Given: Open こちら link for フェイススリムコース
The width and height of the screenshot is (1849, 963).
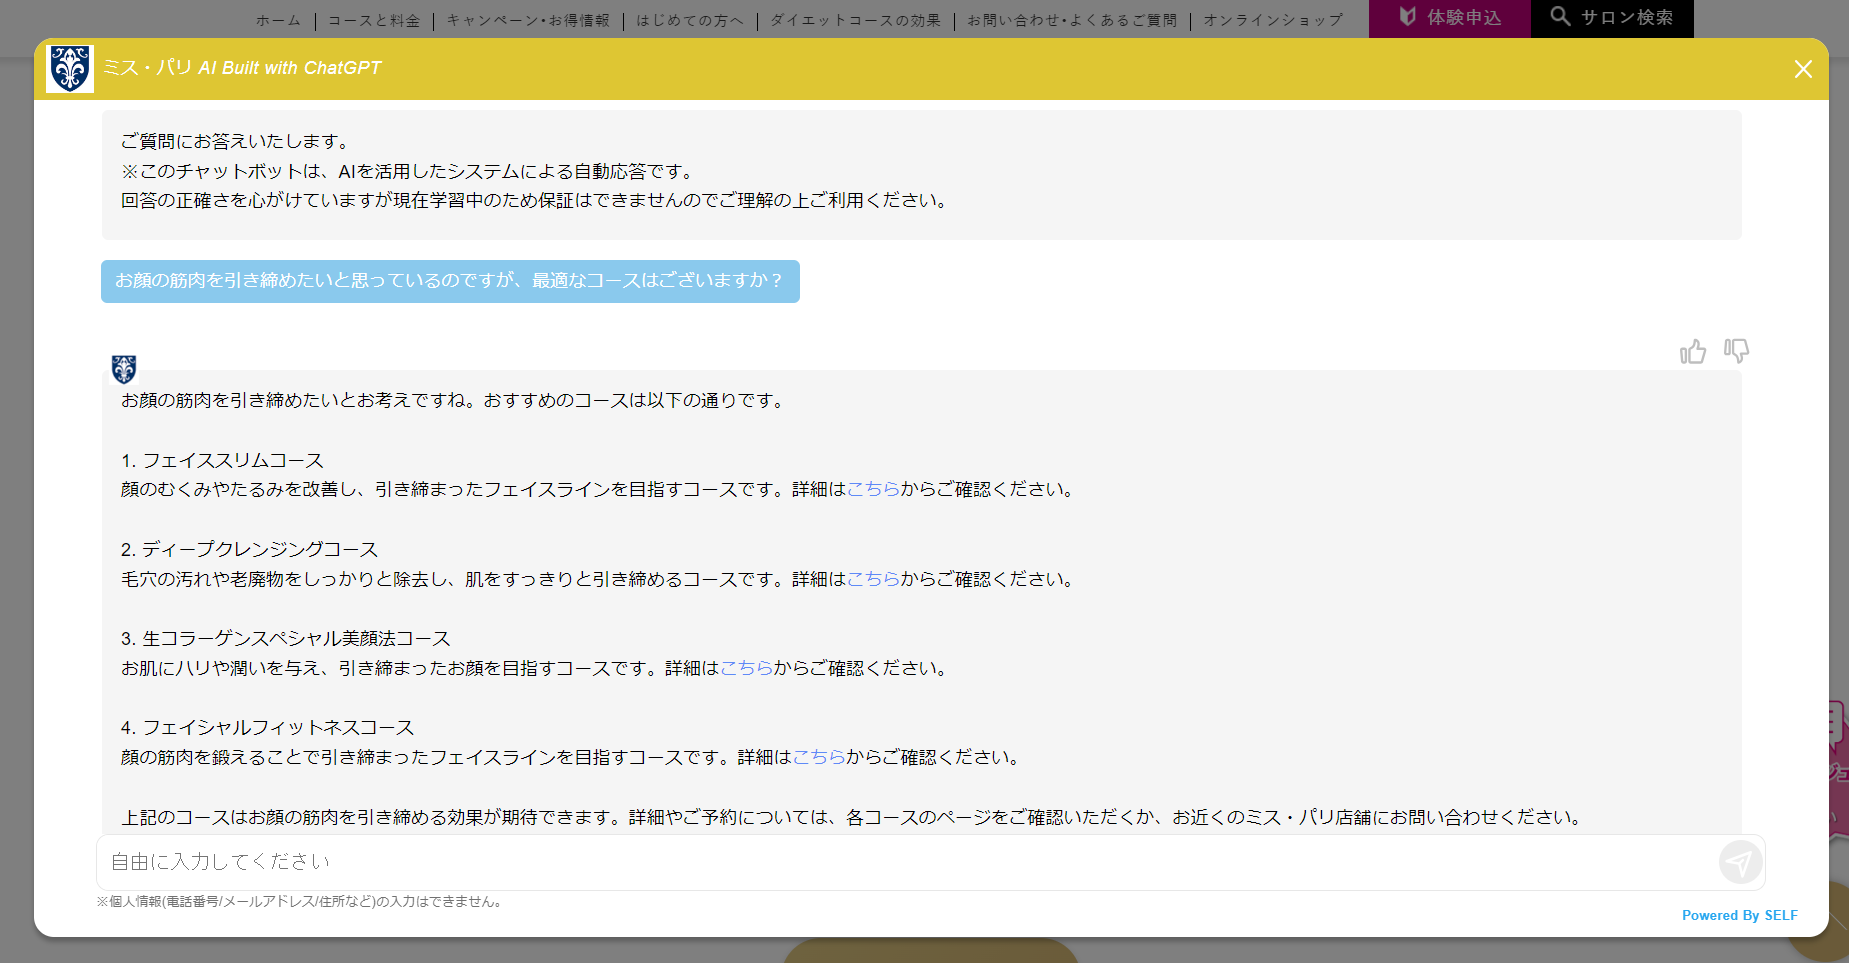Looking at the screenshot, I should (873, 489).
